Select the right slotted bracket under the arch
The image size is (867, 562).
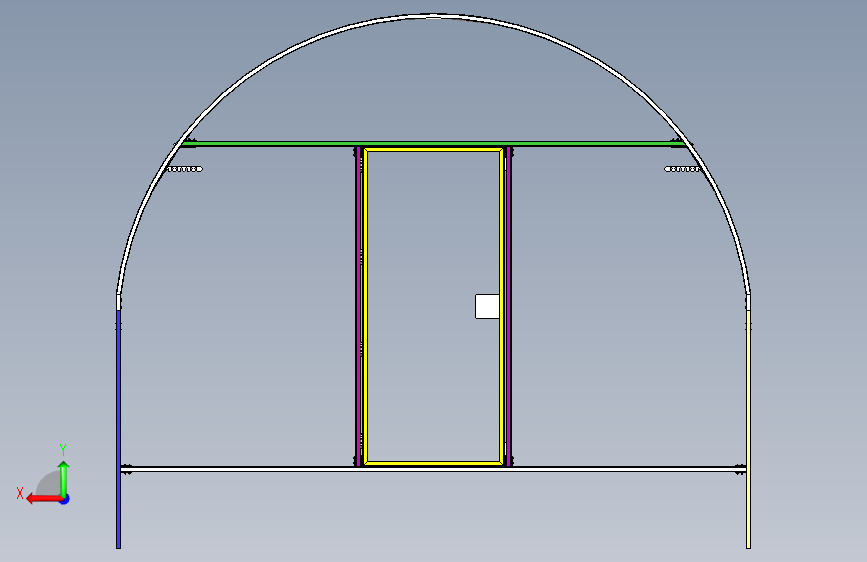(x=682, y=169)
